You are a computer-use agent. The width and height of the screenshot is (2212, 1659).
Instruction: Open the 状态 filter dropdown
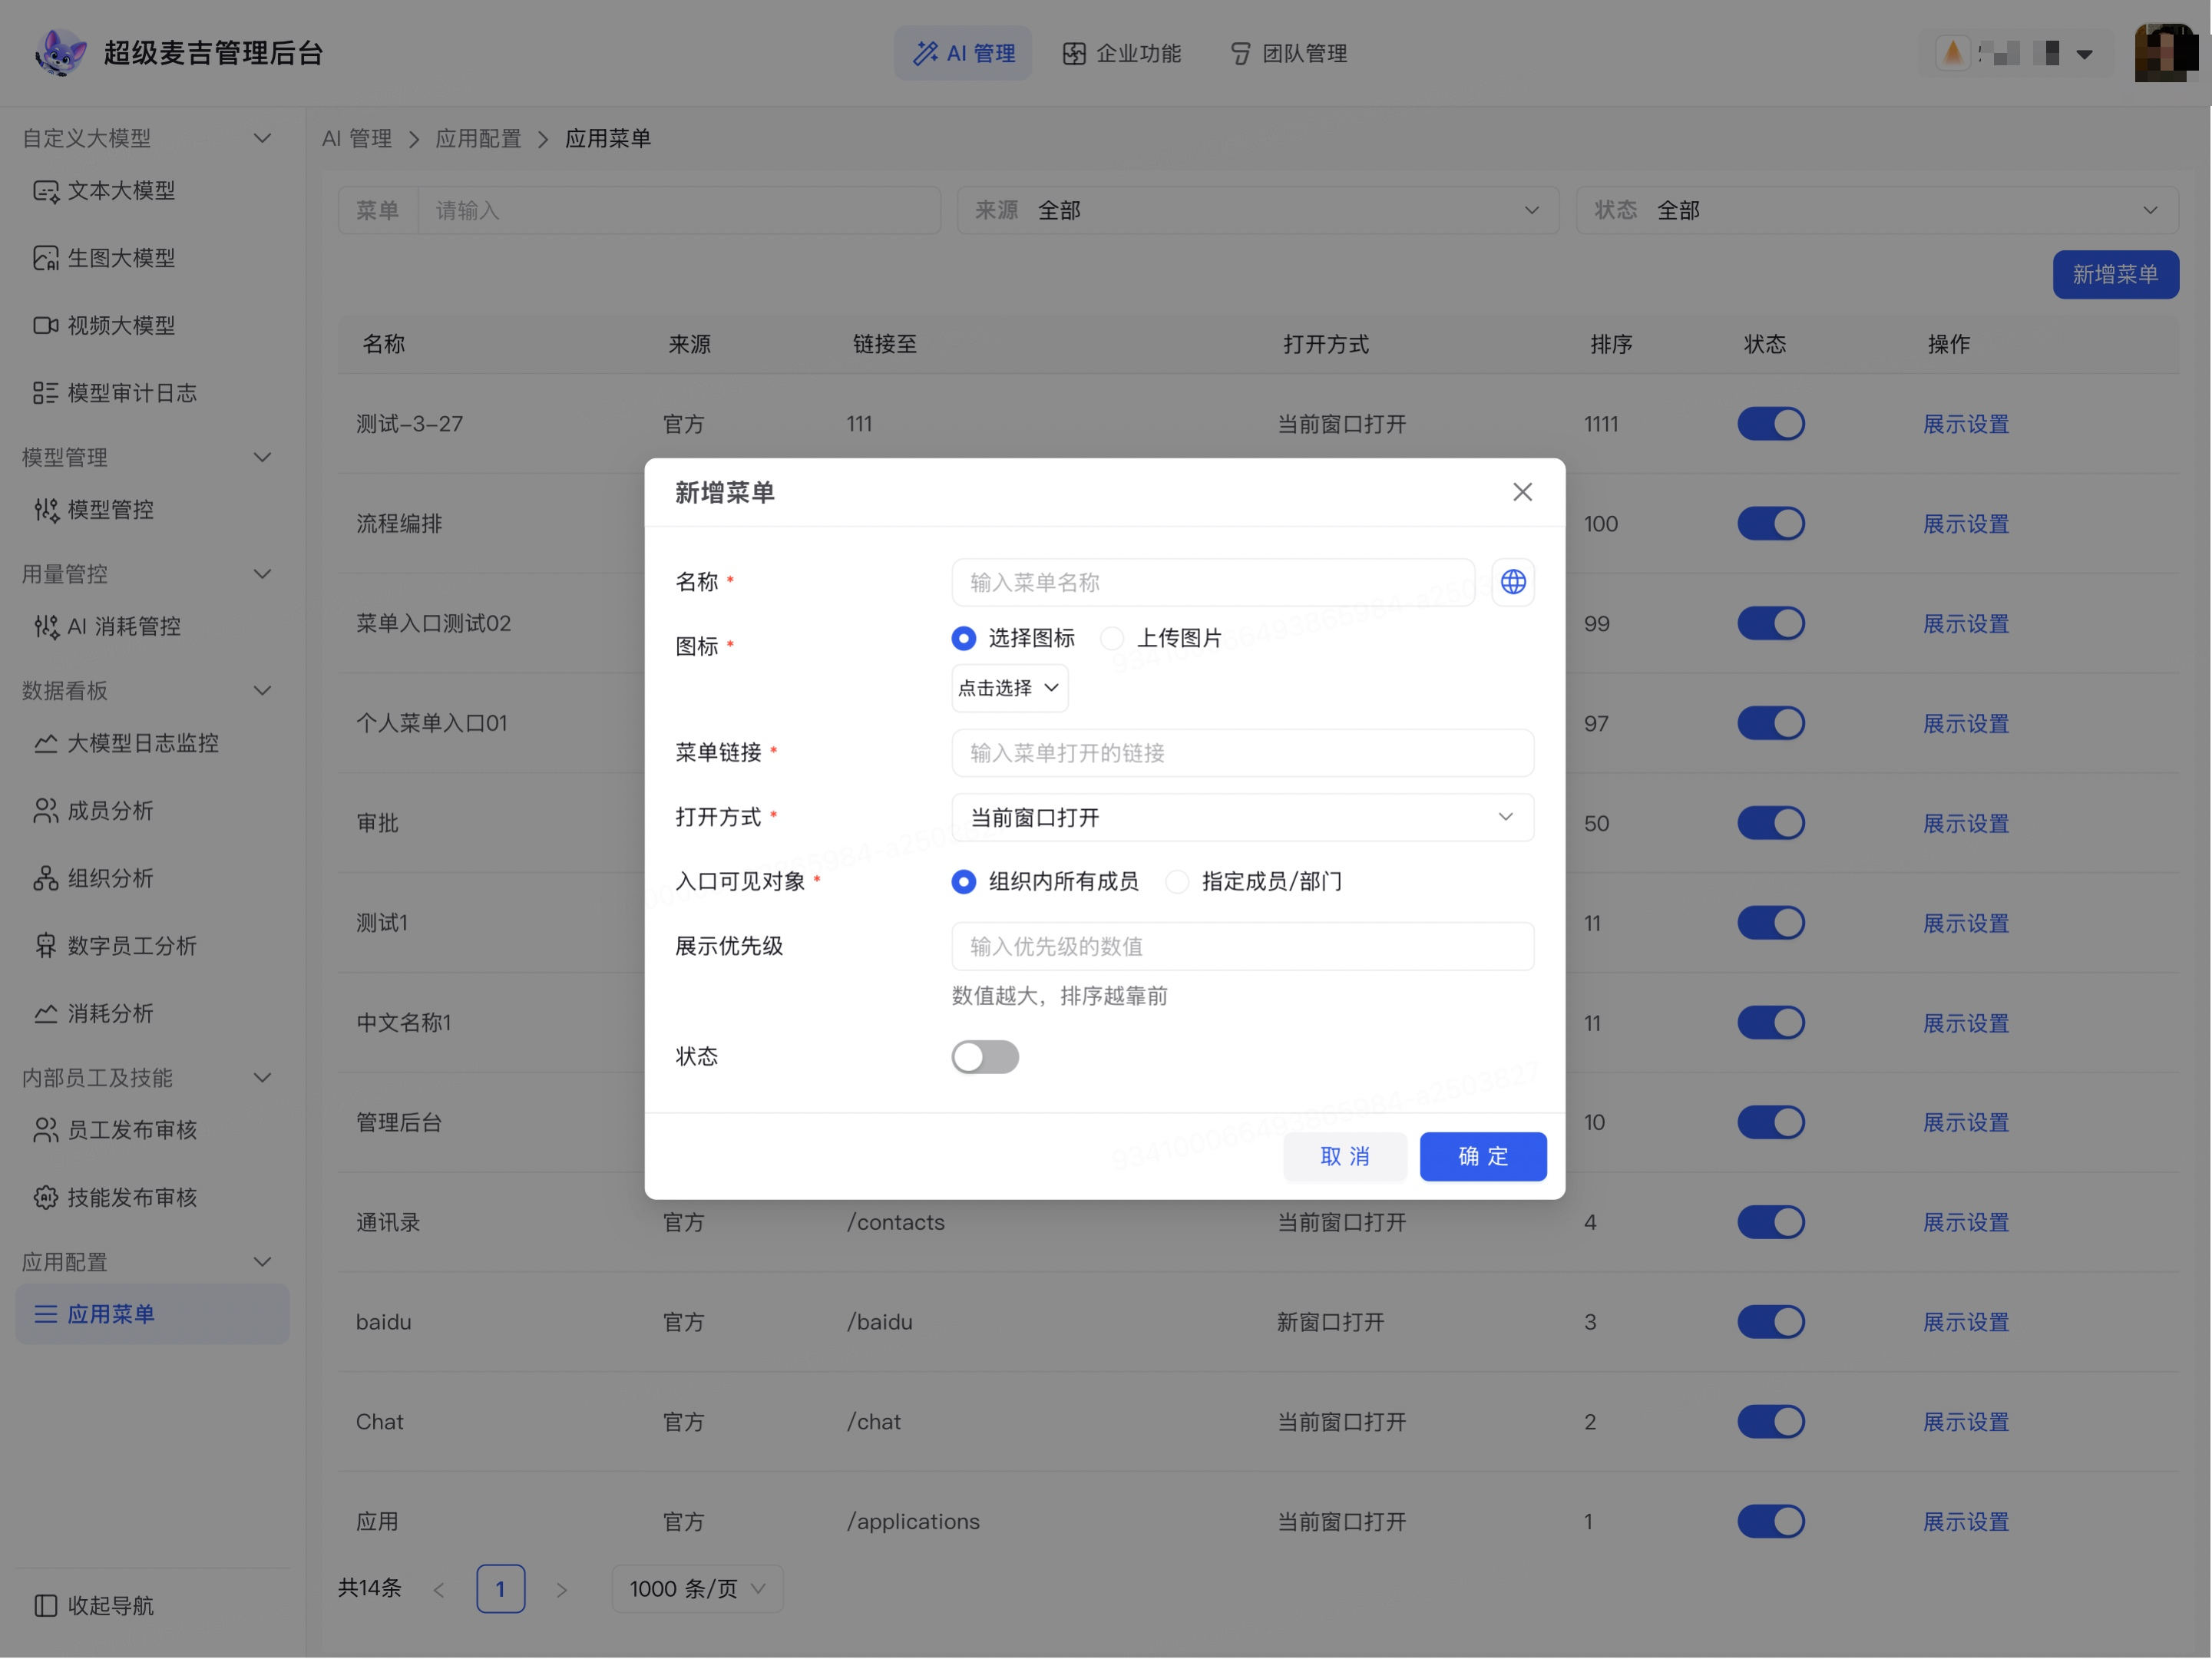pyautogui.click(x=1876, y=210)
